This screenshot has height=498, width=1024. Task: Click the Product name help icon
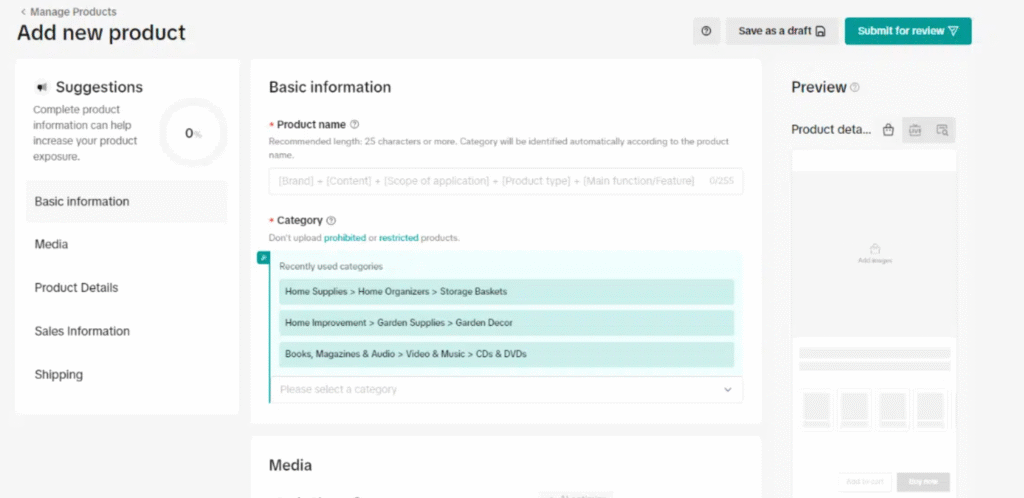pos(355,125)
